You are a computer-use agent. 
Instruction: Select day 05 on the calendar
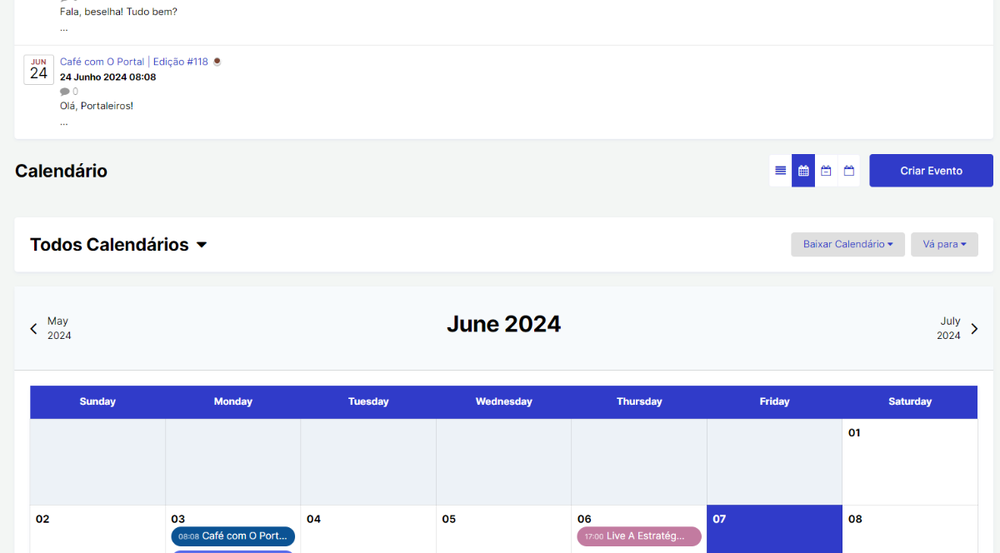[x=503, y=528]
